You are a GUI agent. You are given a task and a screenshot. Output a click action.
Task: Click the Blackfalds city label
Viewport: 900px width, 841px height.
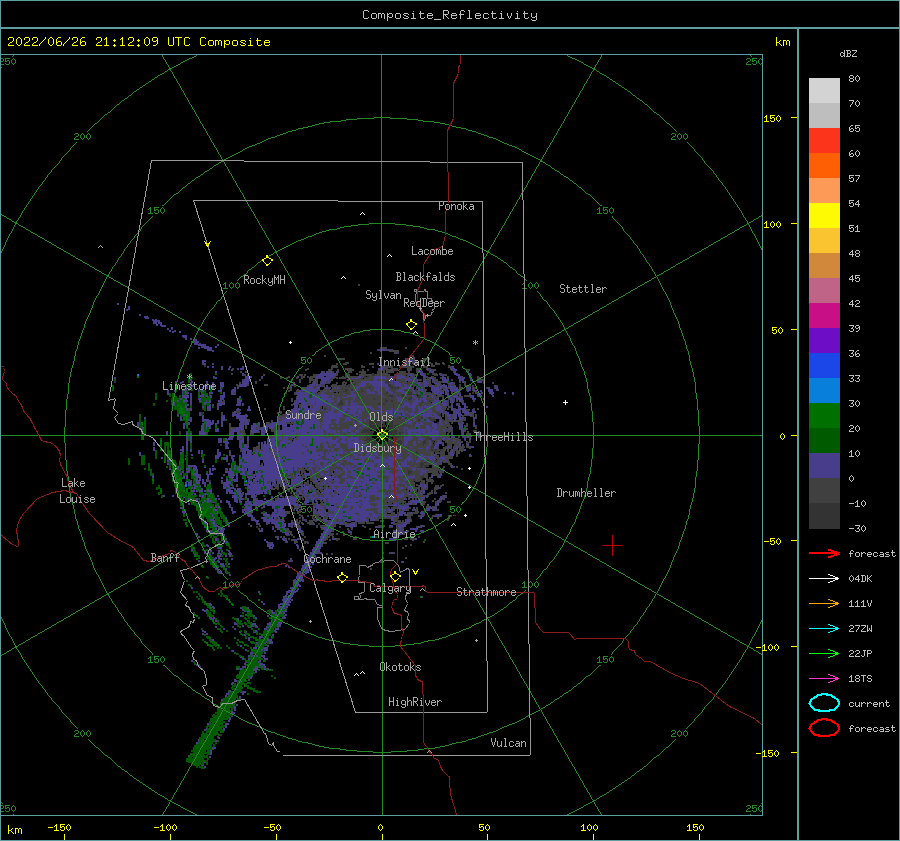click(425, 277)
